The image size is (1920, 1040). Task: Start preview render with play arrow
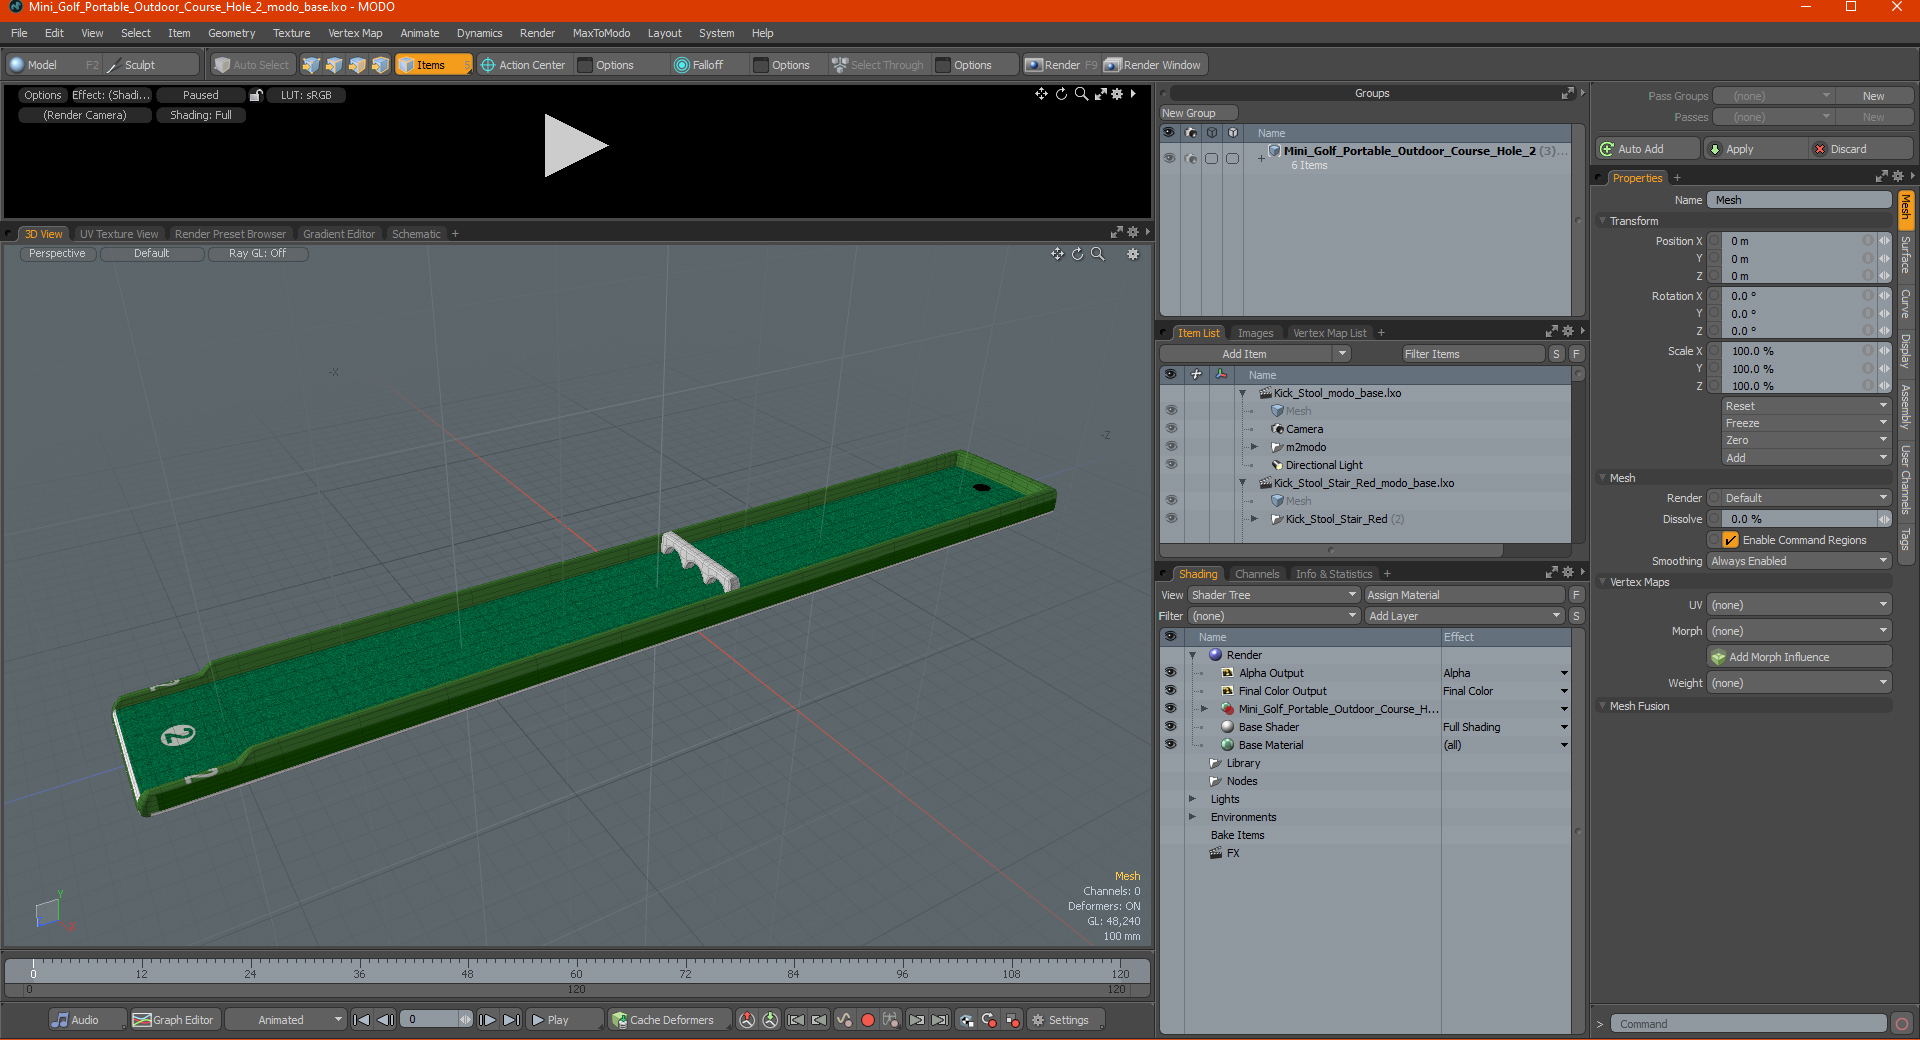pyautogui.click(x=575, y=146)
